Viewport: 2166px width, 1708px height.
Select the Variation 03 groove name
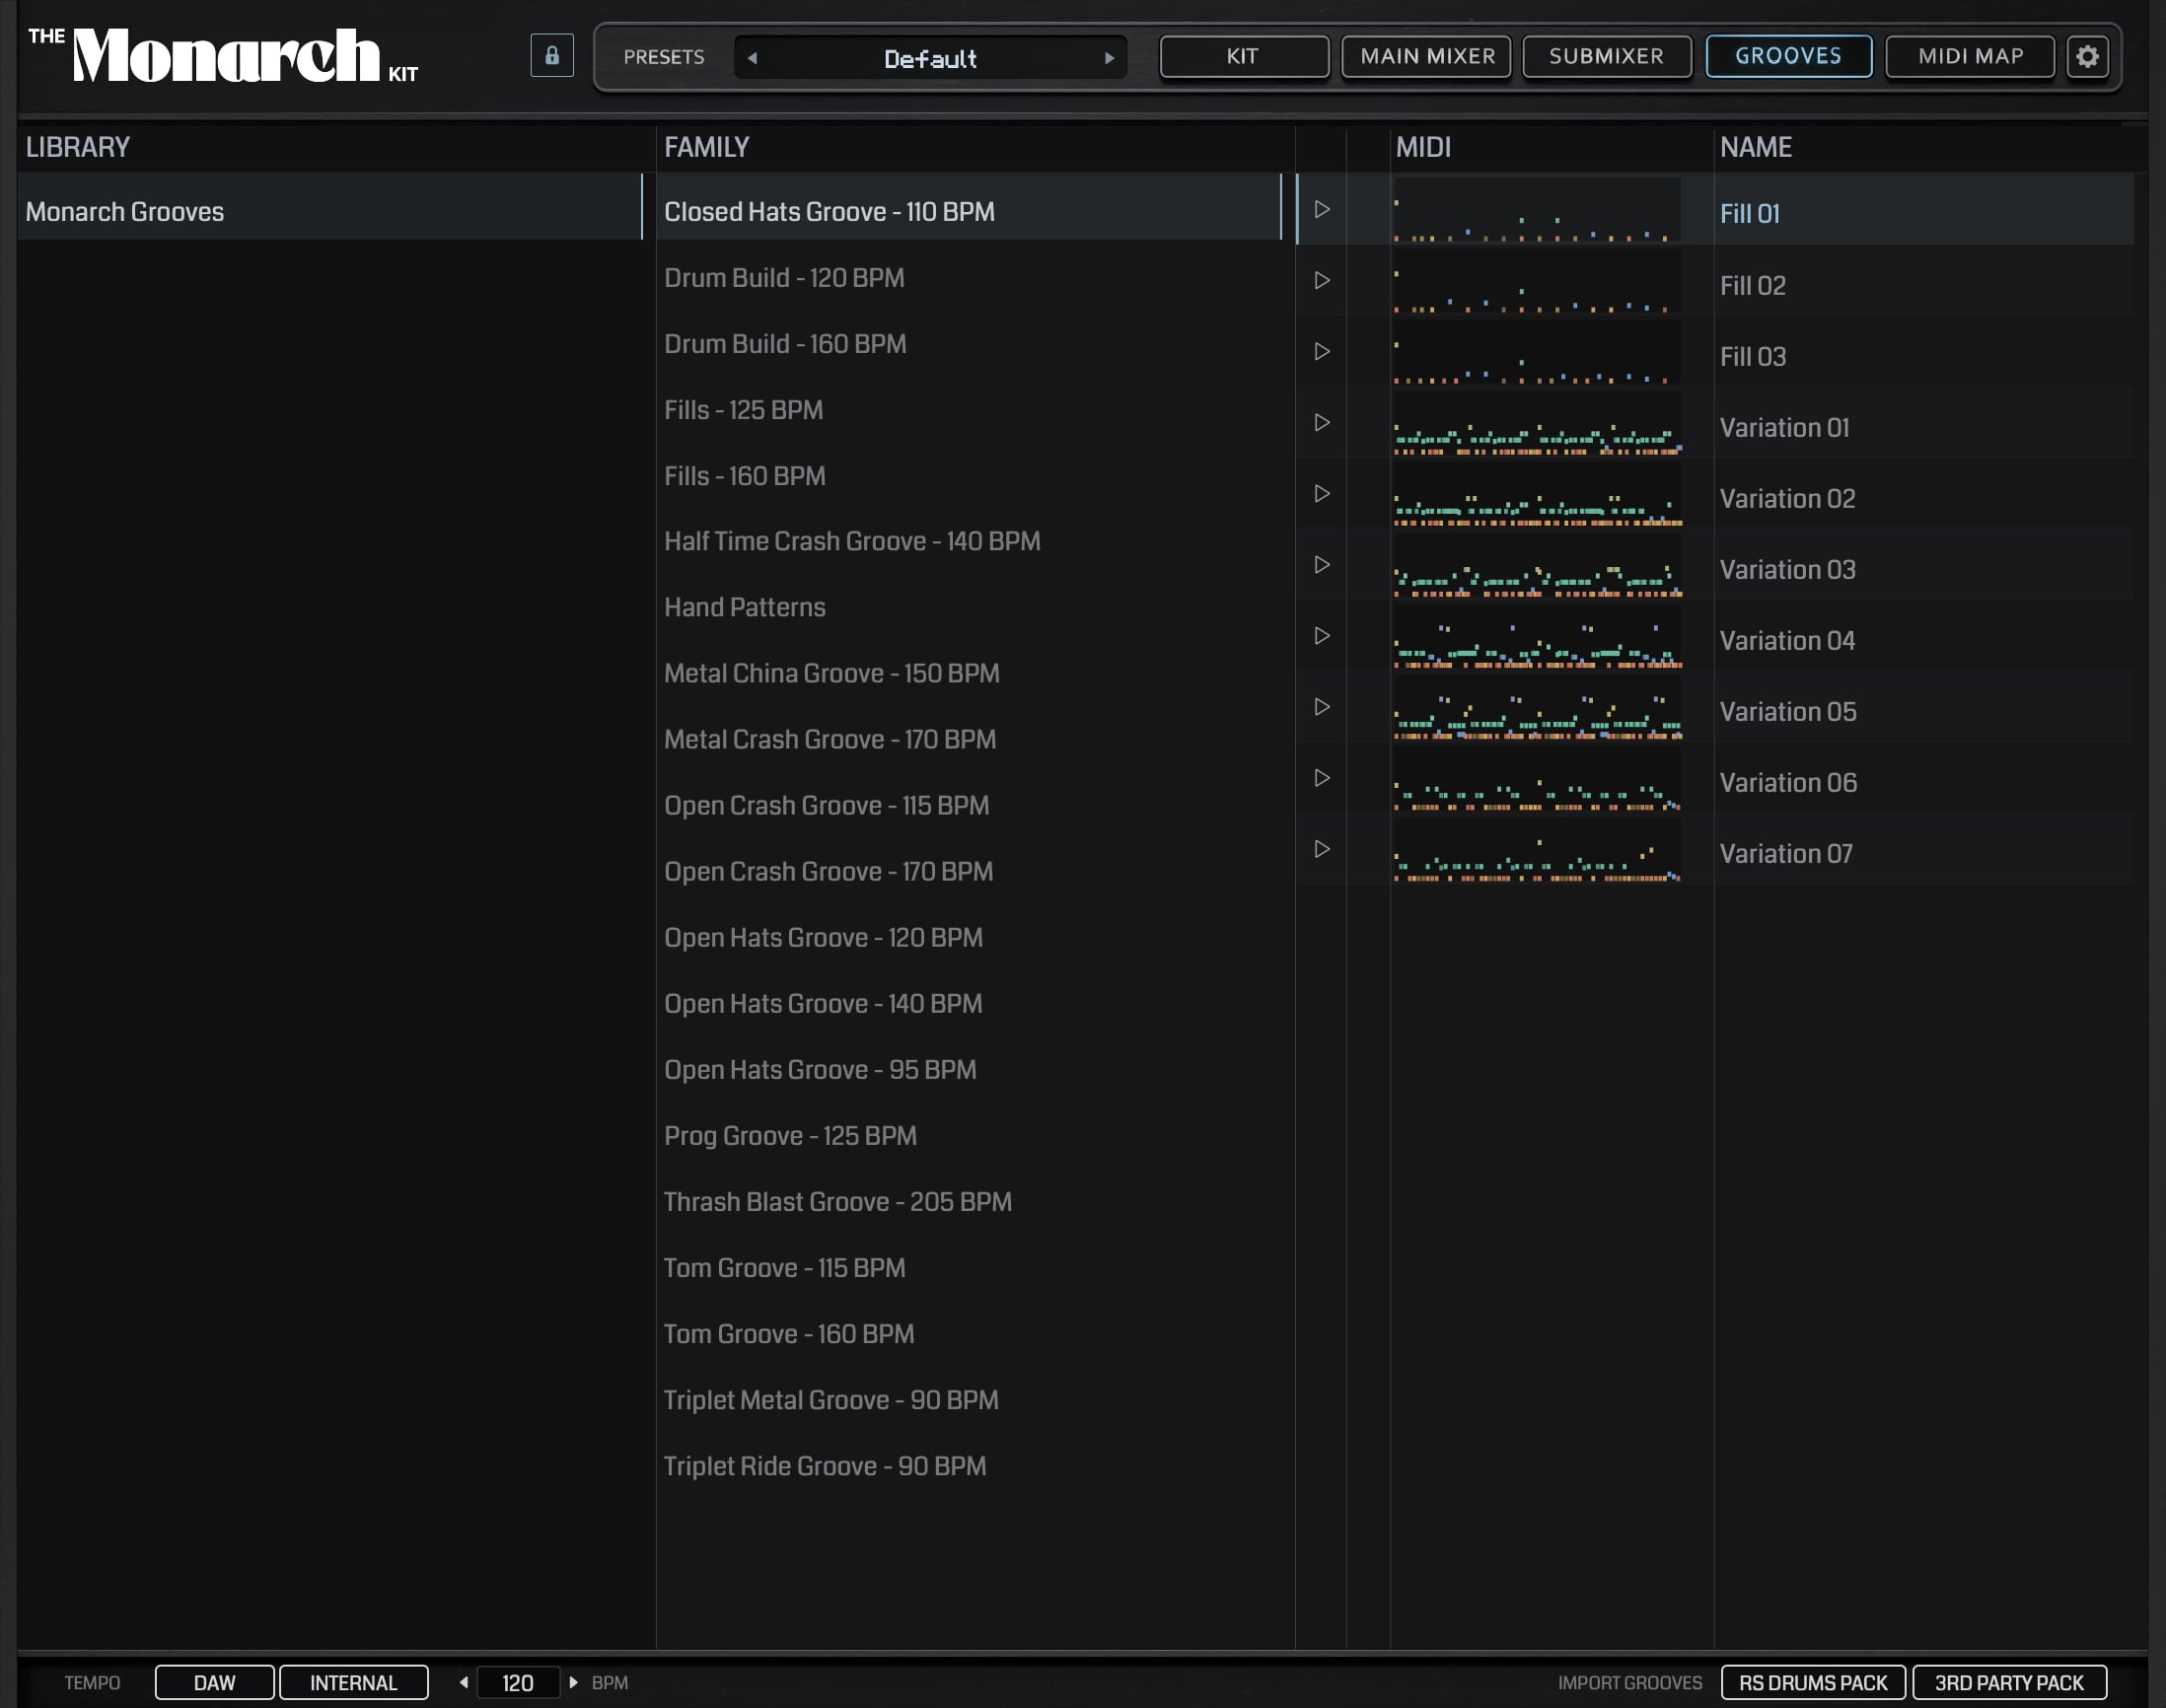point(1787,569)
